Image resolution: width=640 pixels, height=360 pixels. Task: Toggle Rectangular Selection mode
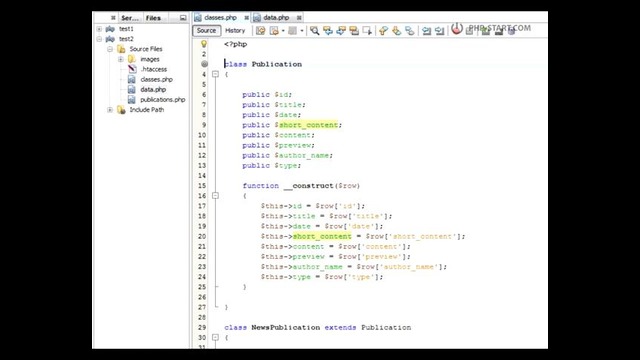tap(367, 31)
